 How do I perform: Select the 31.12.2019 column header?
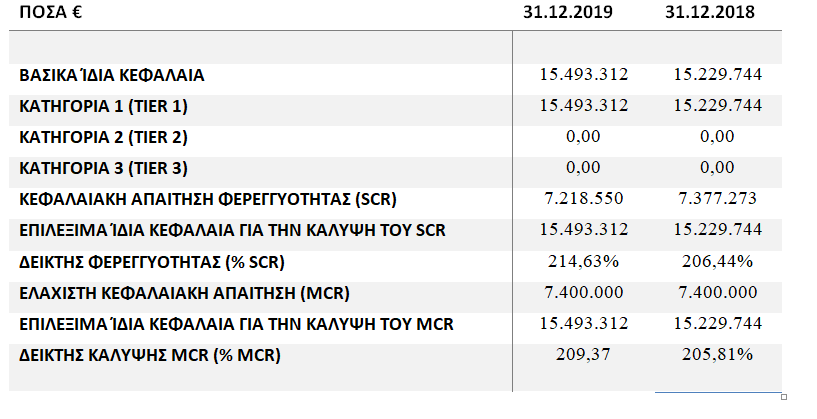pyautogui.click(x=570, y=12)
